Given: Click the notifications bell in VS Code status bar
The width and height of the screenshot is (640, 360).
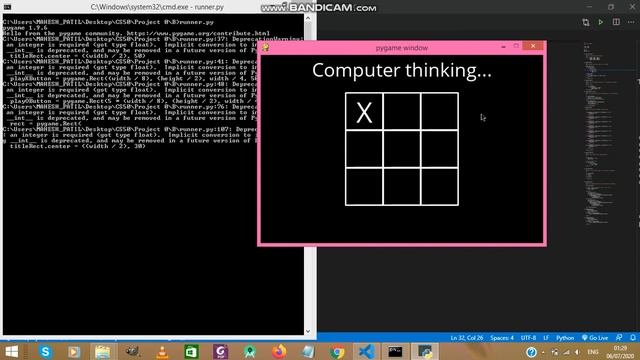Looking at the screenshot, I should (x=633, y=338).
